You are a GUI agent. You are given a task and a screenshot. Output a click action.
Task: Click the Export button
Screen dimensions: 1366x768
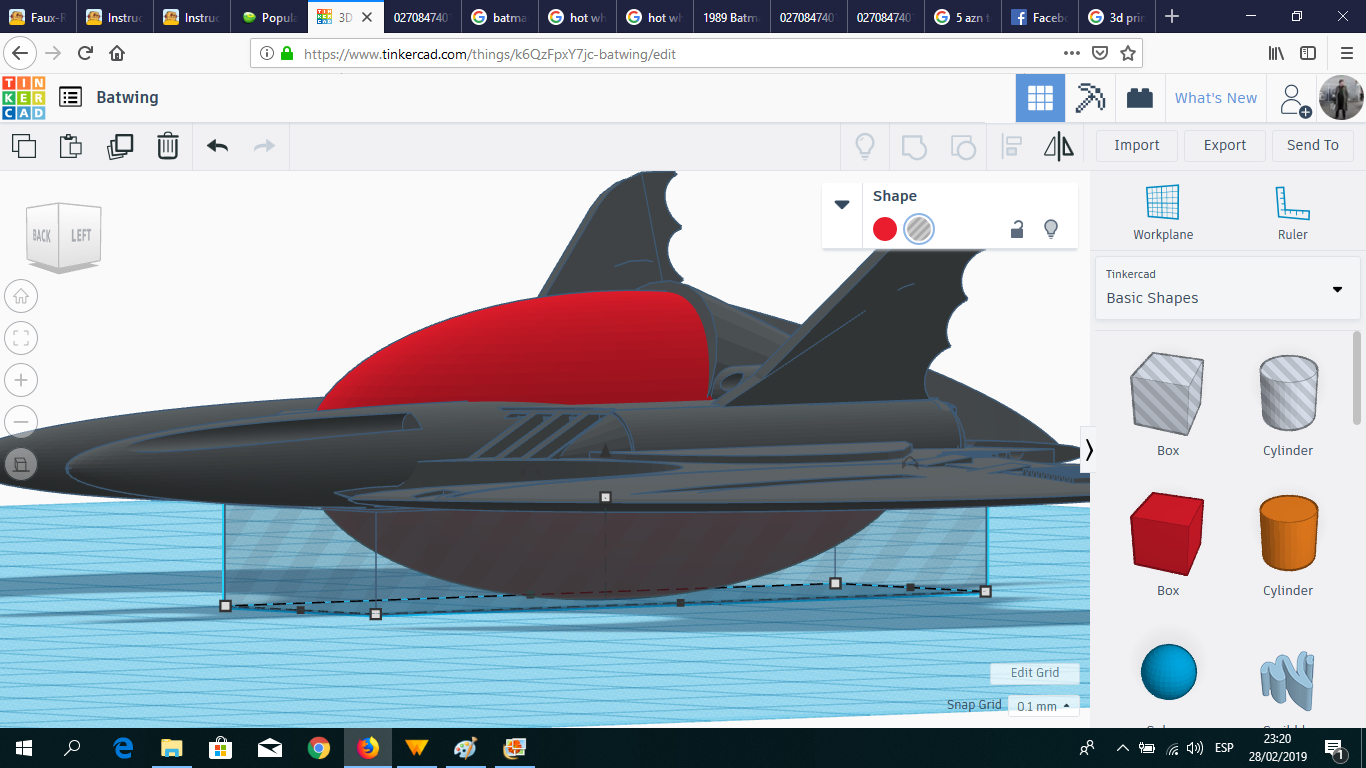[1225, 145]
